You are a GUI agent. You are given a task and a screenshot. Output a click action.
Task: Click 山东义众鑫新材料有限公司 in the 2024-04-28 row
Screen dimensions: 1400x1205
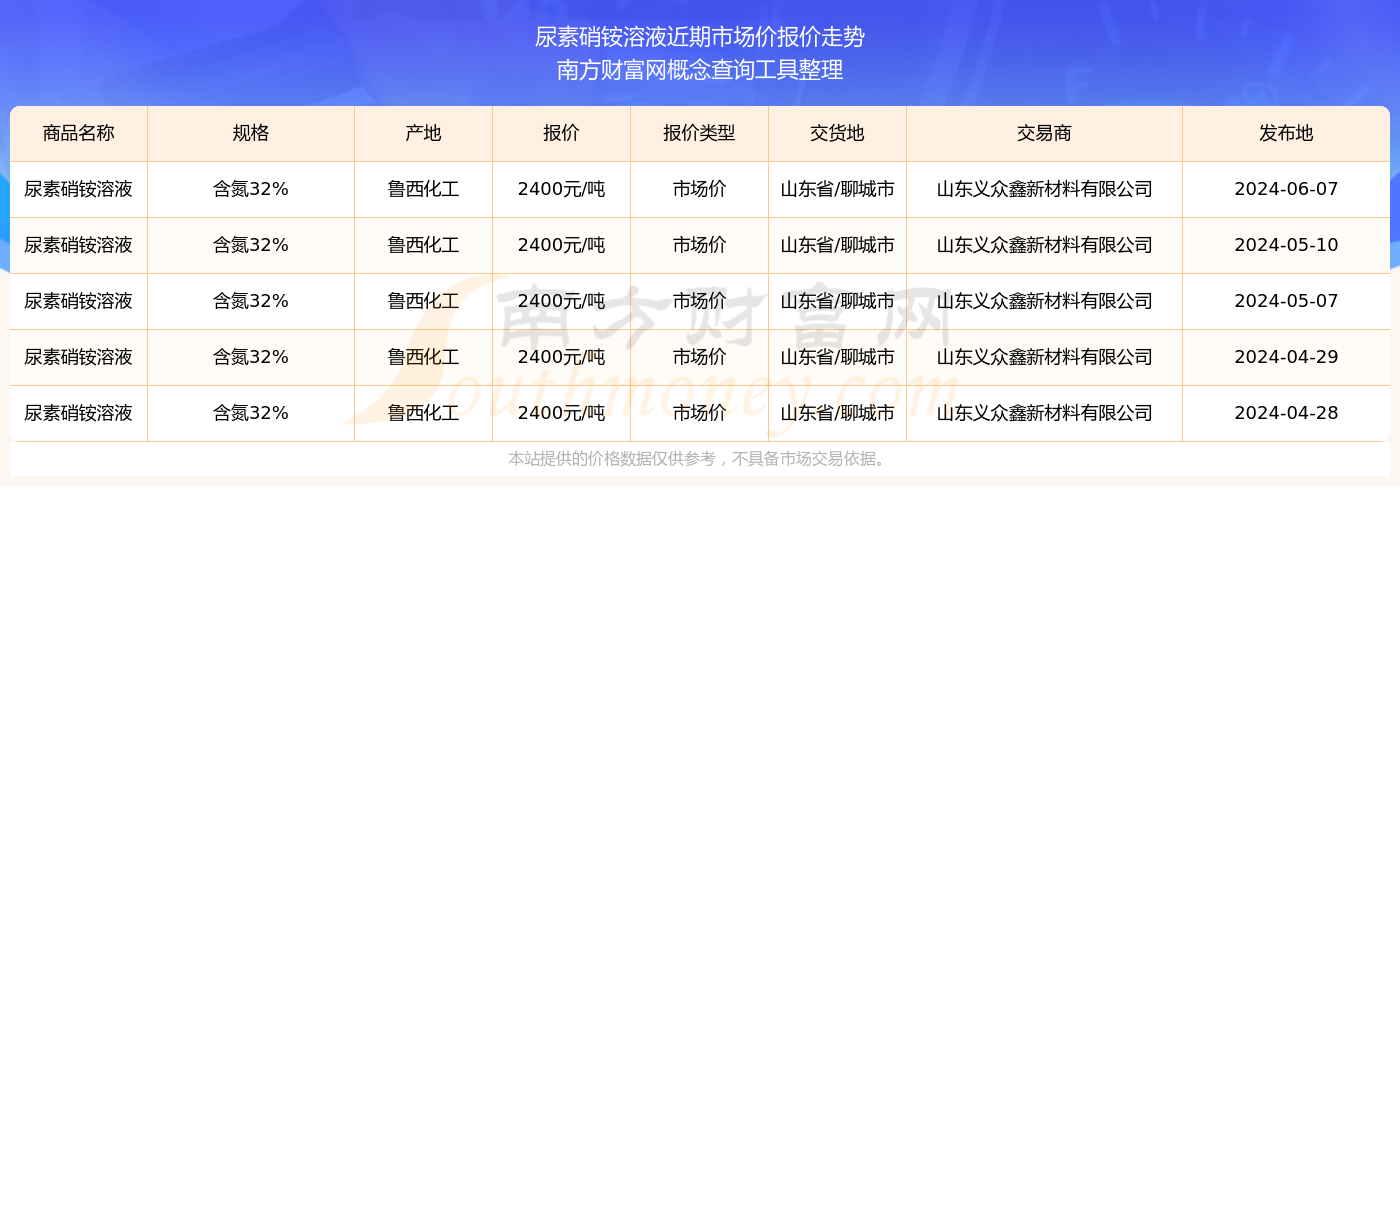1044,413
